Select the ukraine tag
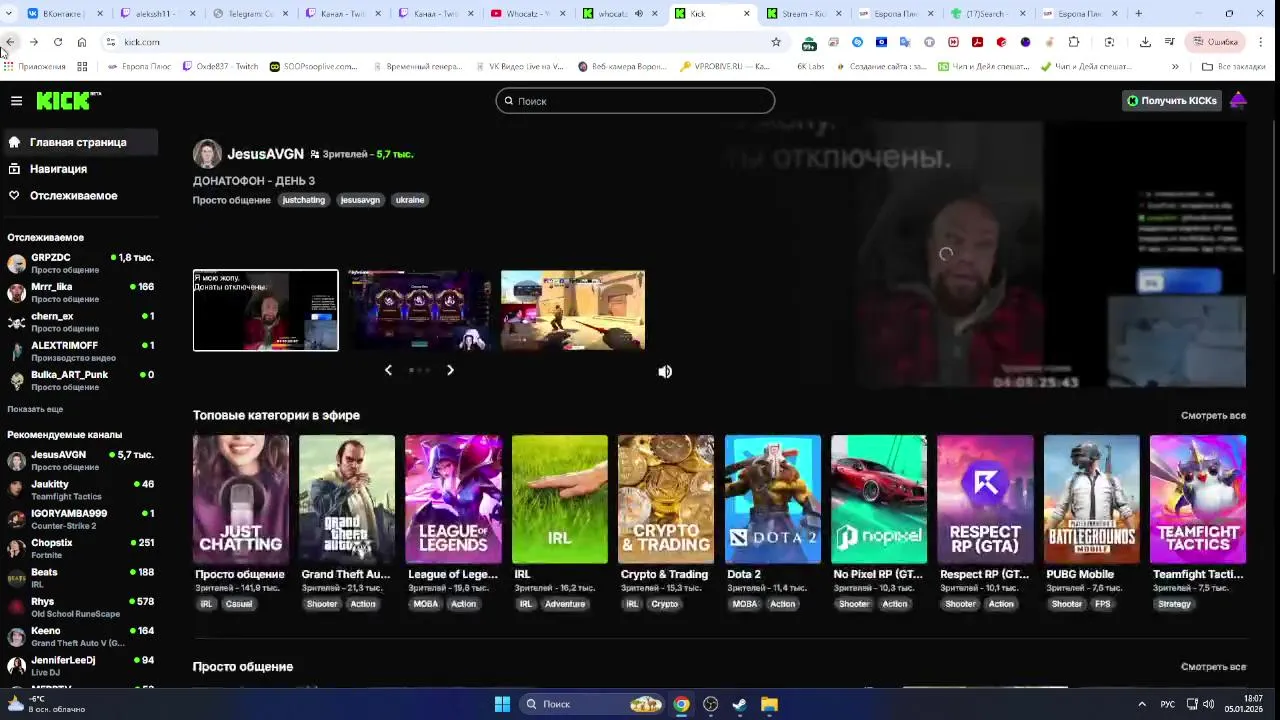The width and height of the screenshot is (1280, 720). pyautogui.click(x=410, y=200)
